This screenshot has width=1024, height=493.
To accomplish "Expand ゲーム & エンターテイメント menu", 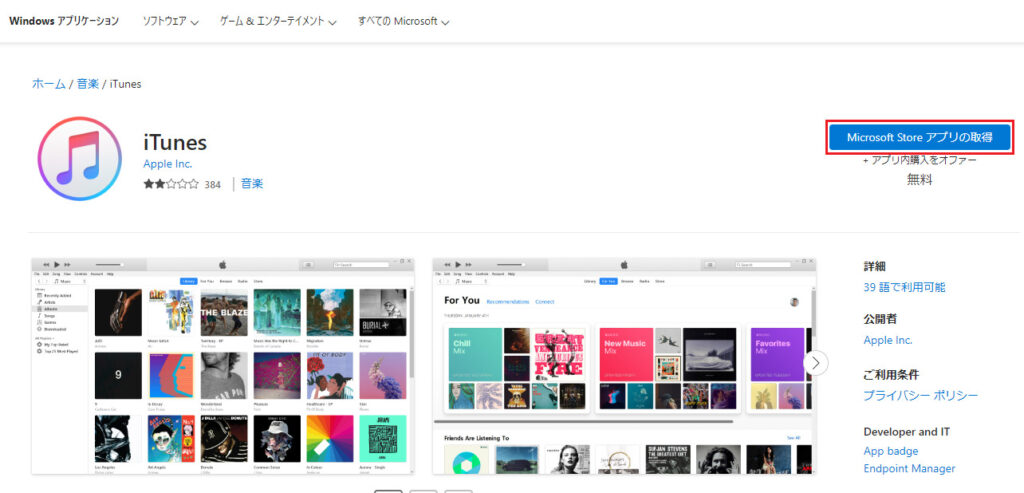I will (x=278, y=21).
